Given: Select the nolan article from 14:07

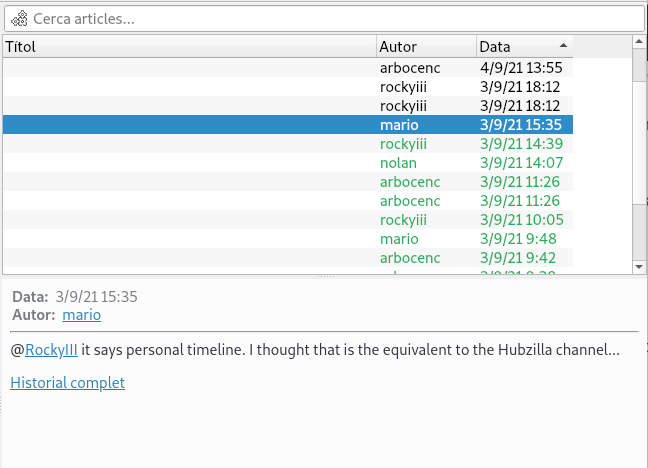Looking at the screenshot, I should point(288,163).
